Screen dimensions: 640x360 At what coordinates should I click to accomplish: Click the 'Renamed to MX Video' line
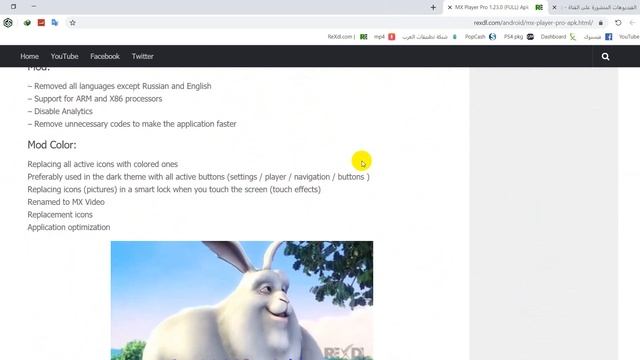click(x=66, y=202)
